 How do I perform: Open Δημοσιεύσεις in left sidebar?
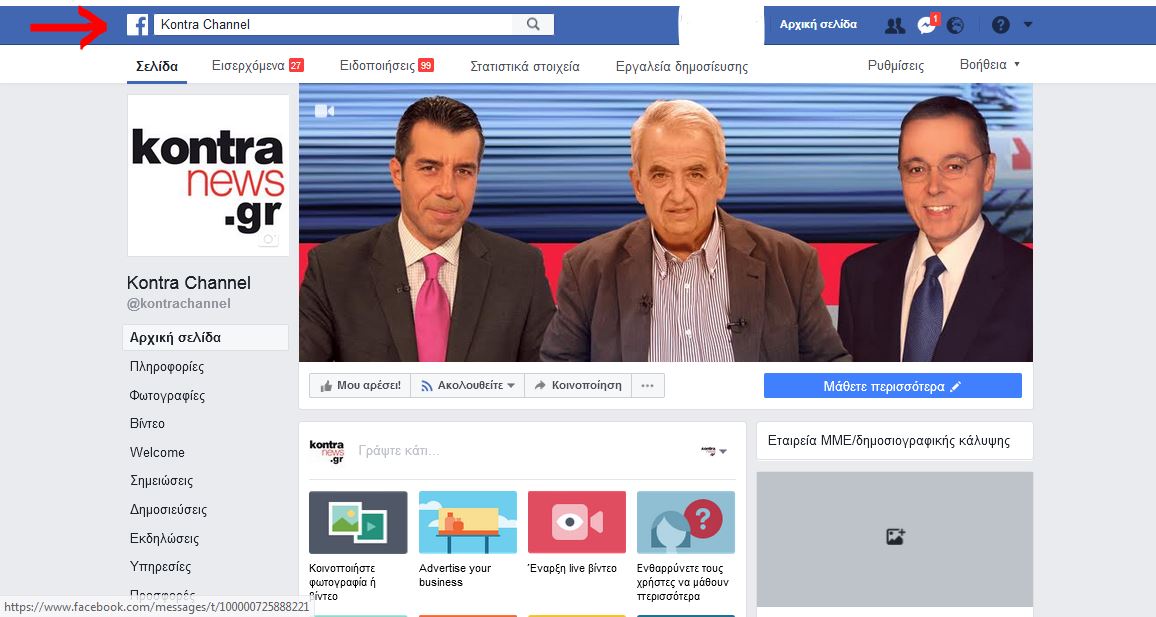click(168, 509)
